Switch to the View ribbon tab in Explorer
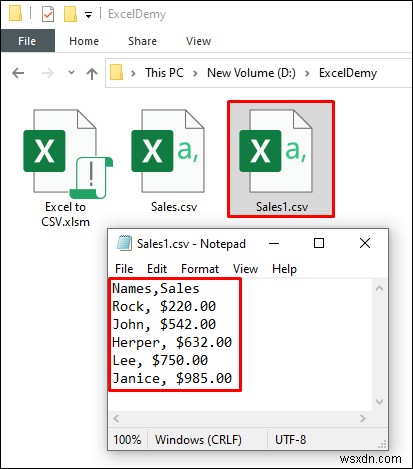Image resolution: width=413 pixels, height=469 pixels. [198, 41]
